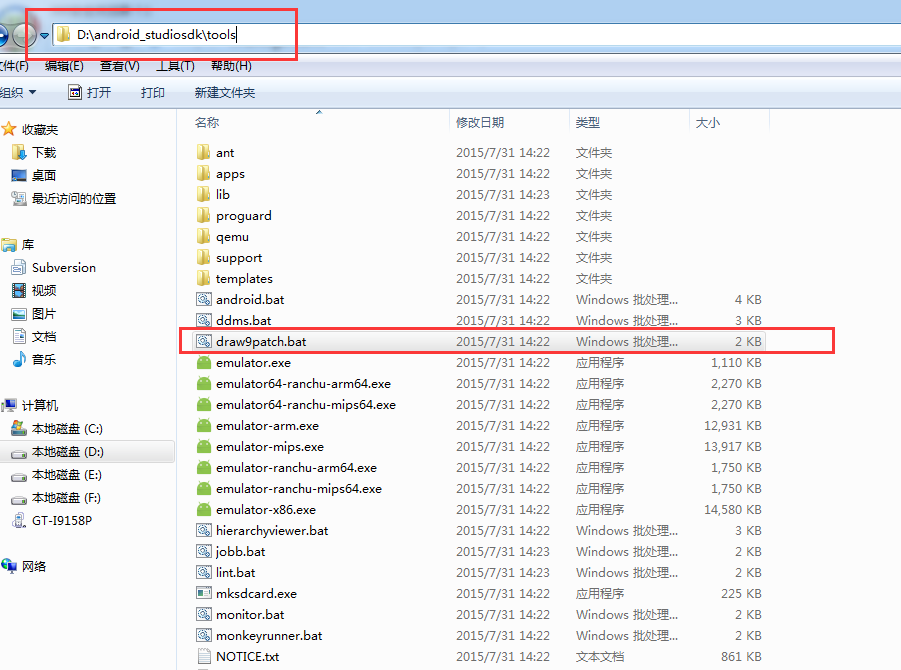Click the 计算机 computer icon
Screen dimensions: 901x670
coord(9,405)
